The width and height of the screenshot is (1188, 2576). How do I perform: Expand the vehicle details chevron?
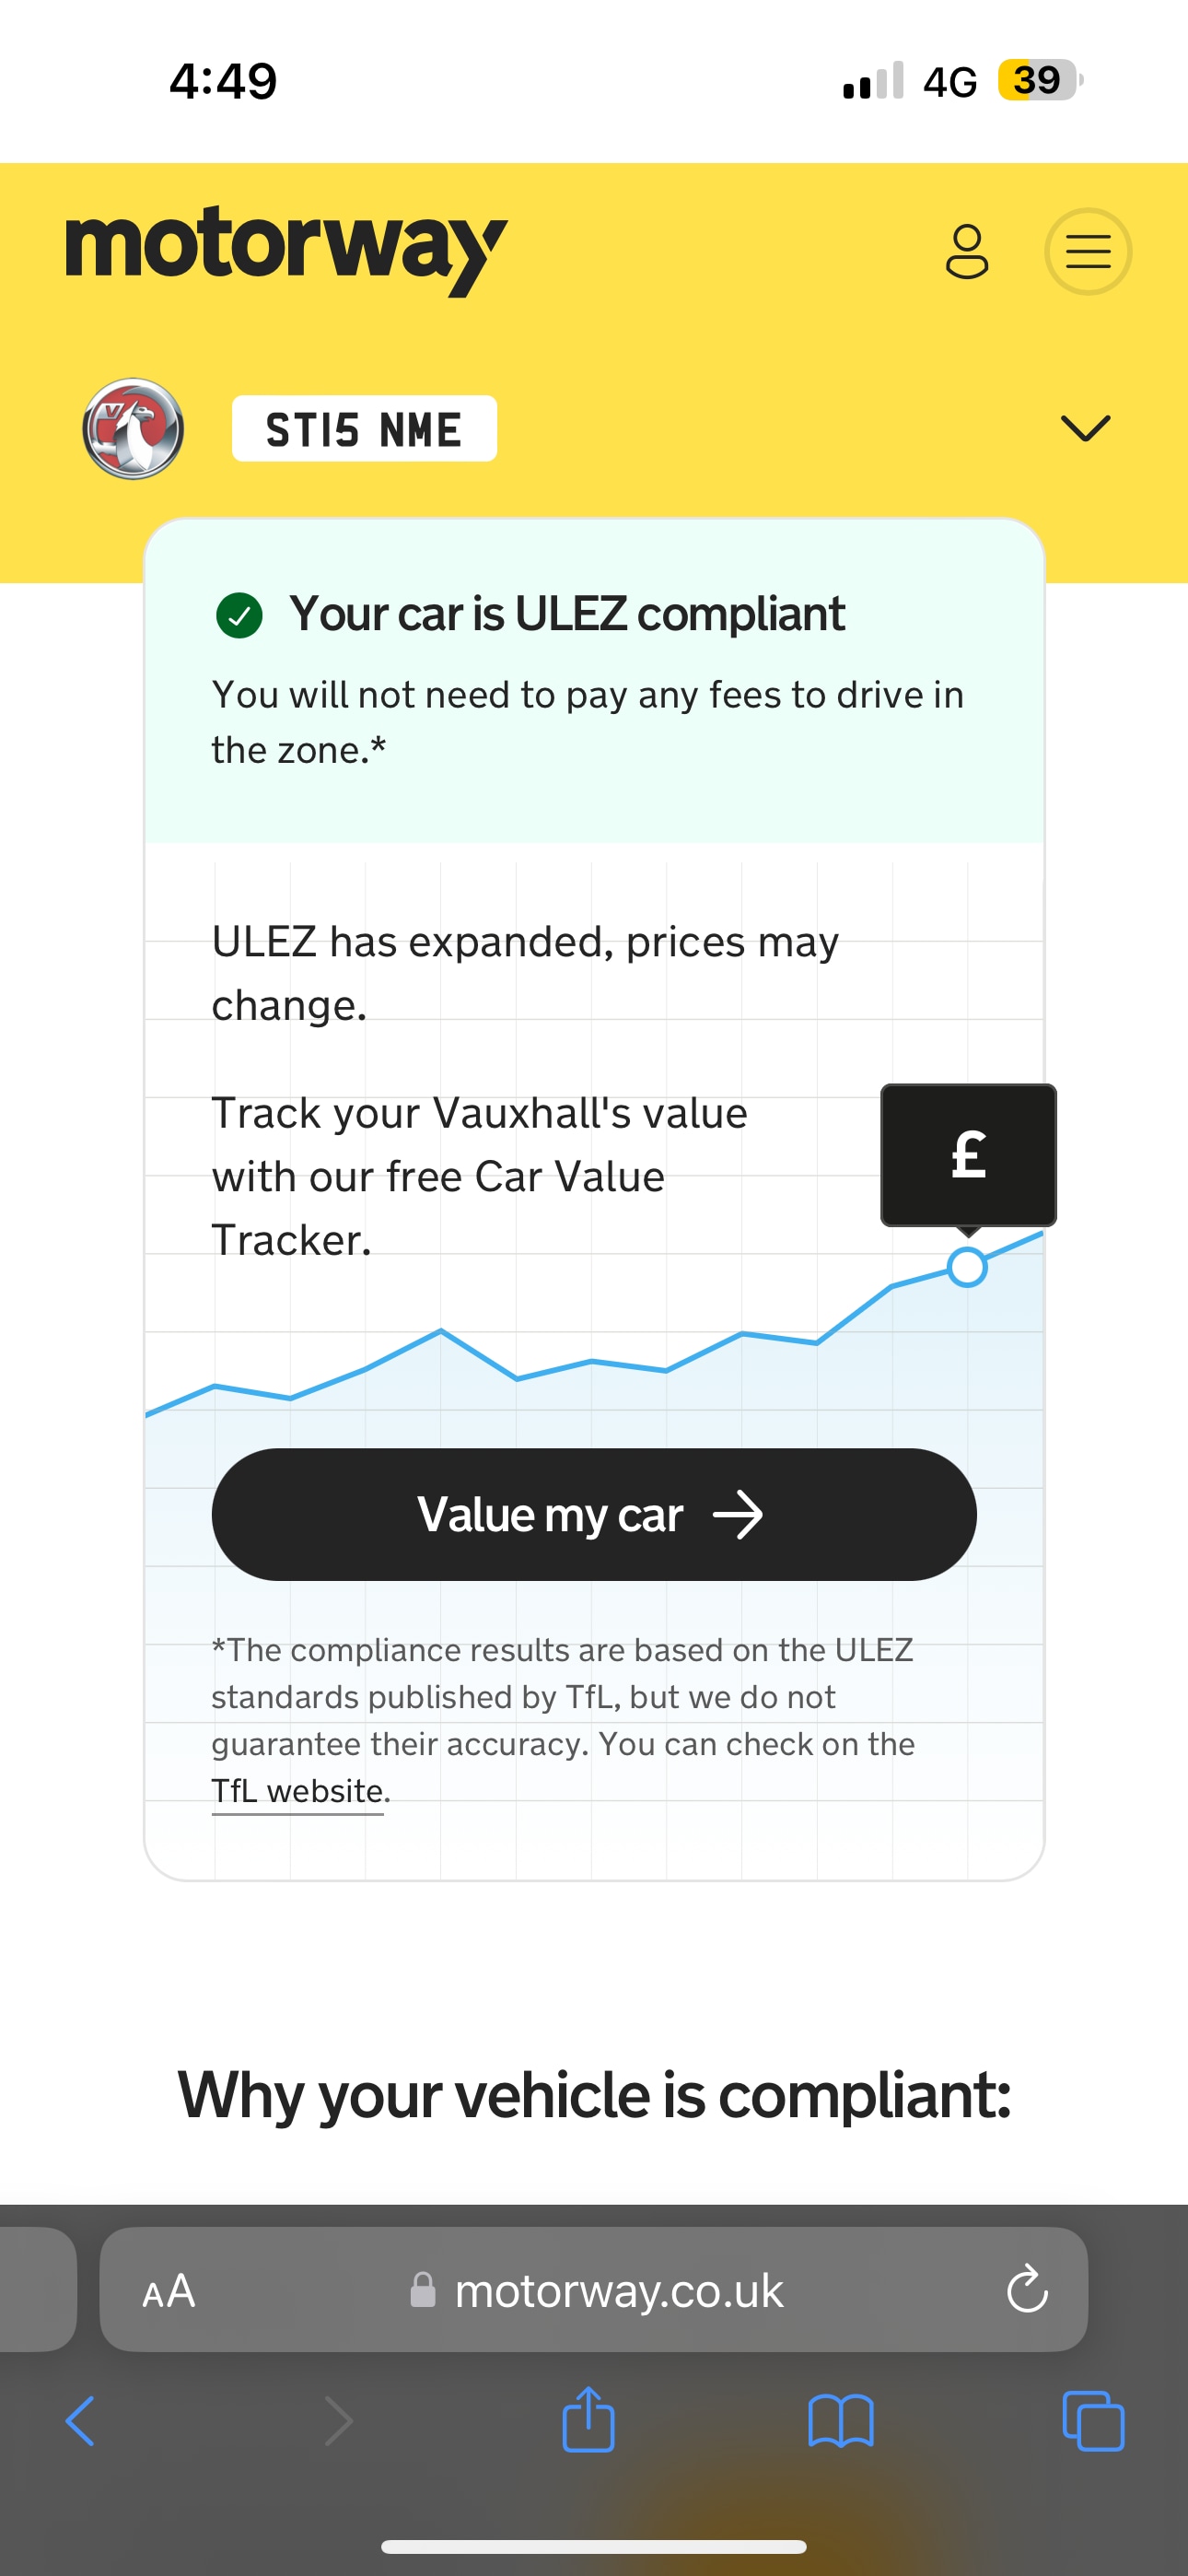pos(1085,428)
